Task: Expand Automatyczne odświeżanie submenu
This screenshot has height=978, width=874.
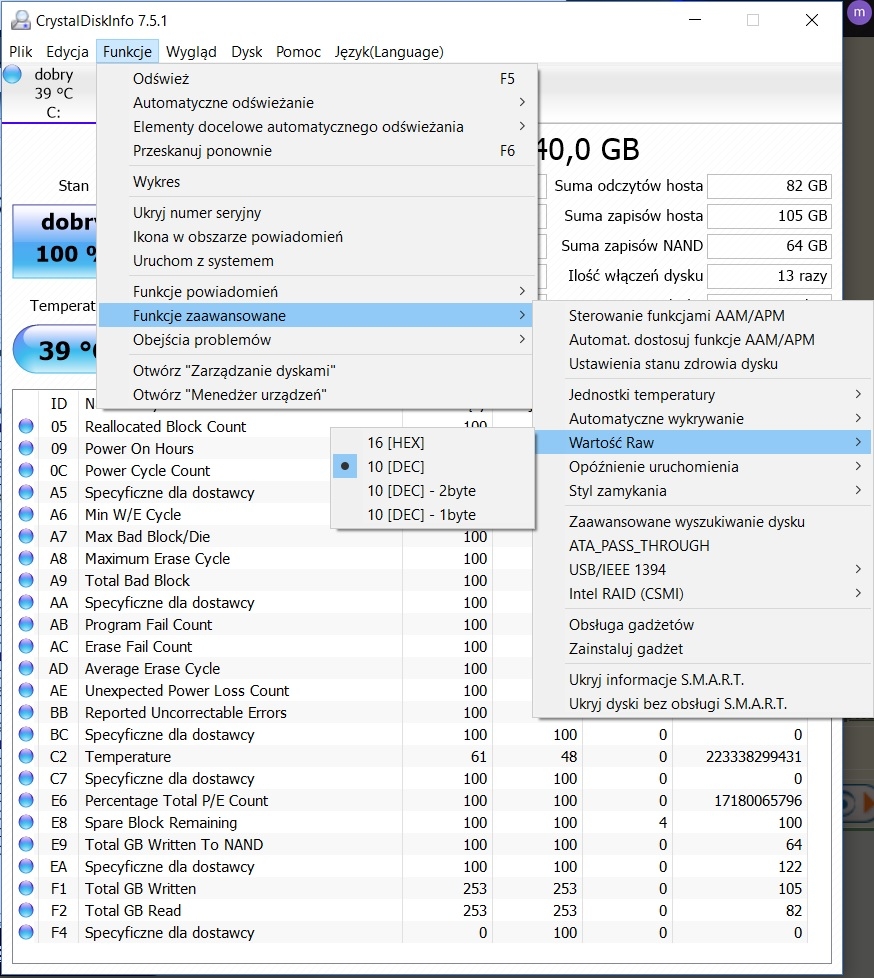Action: [317, 102]
